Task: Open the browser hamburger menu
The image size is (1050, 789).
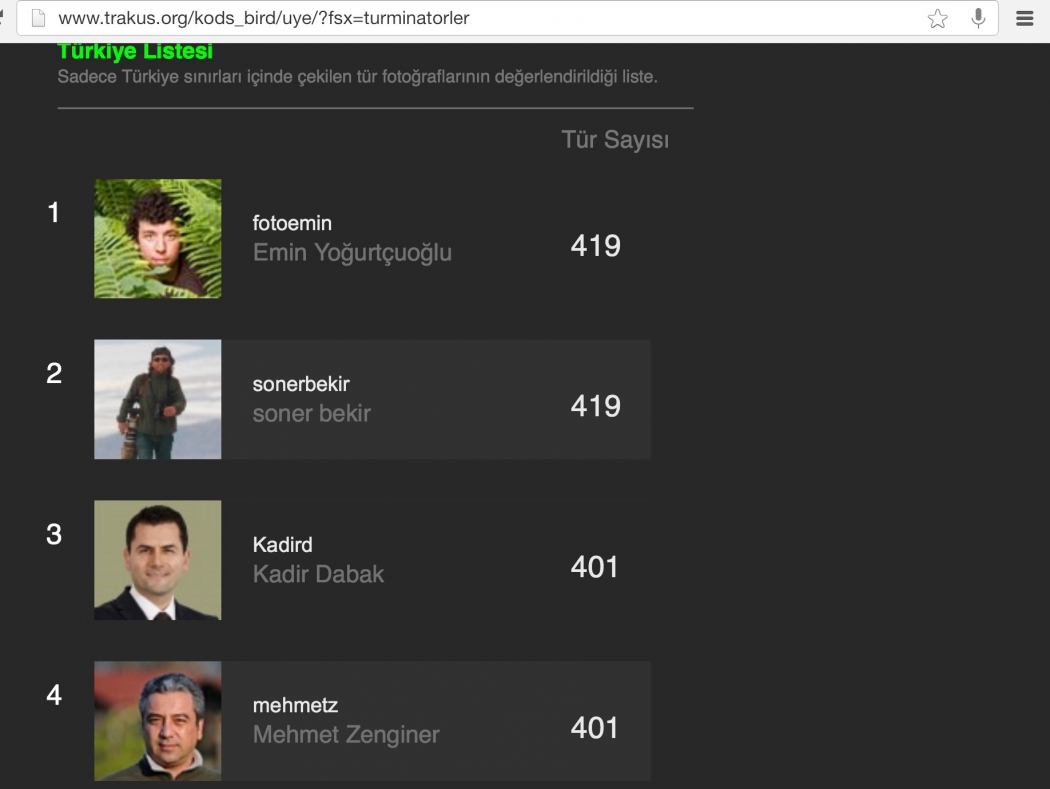Action: coord(1025,18)
